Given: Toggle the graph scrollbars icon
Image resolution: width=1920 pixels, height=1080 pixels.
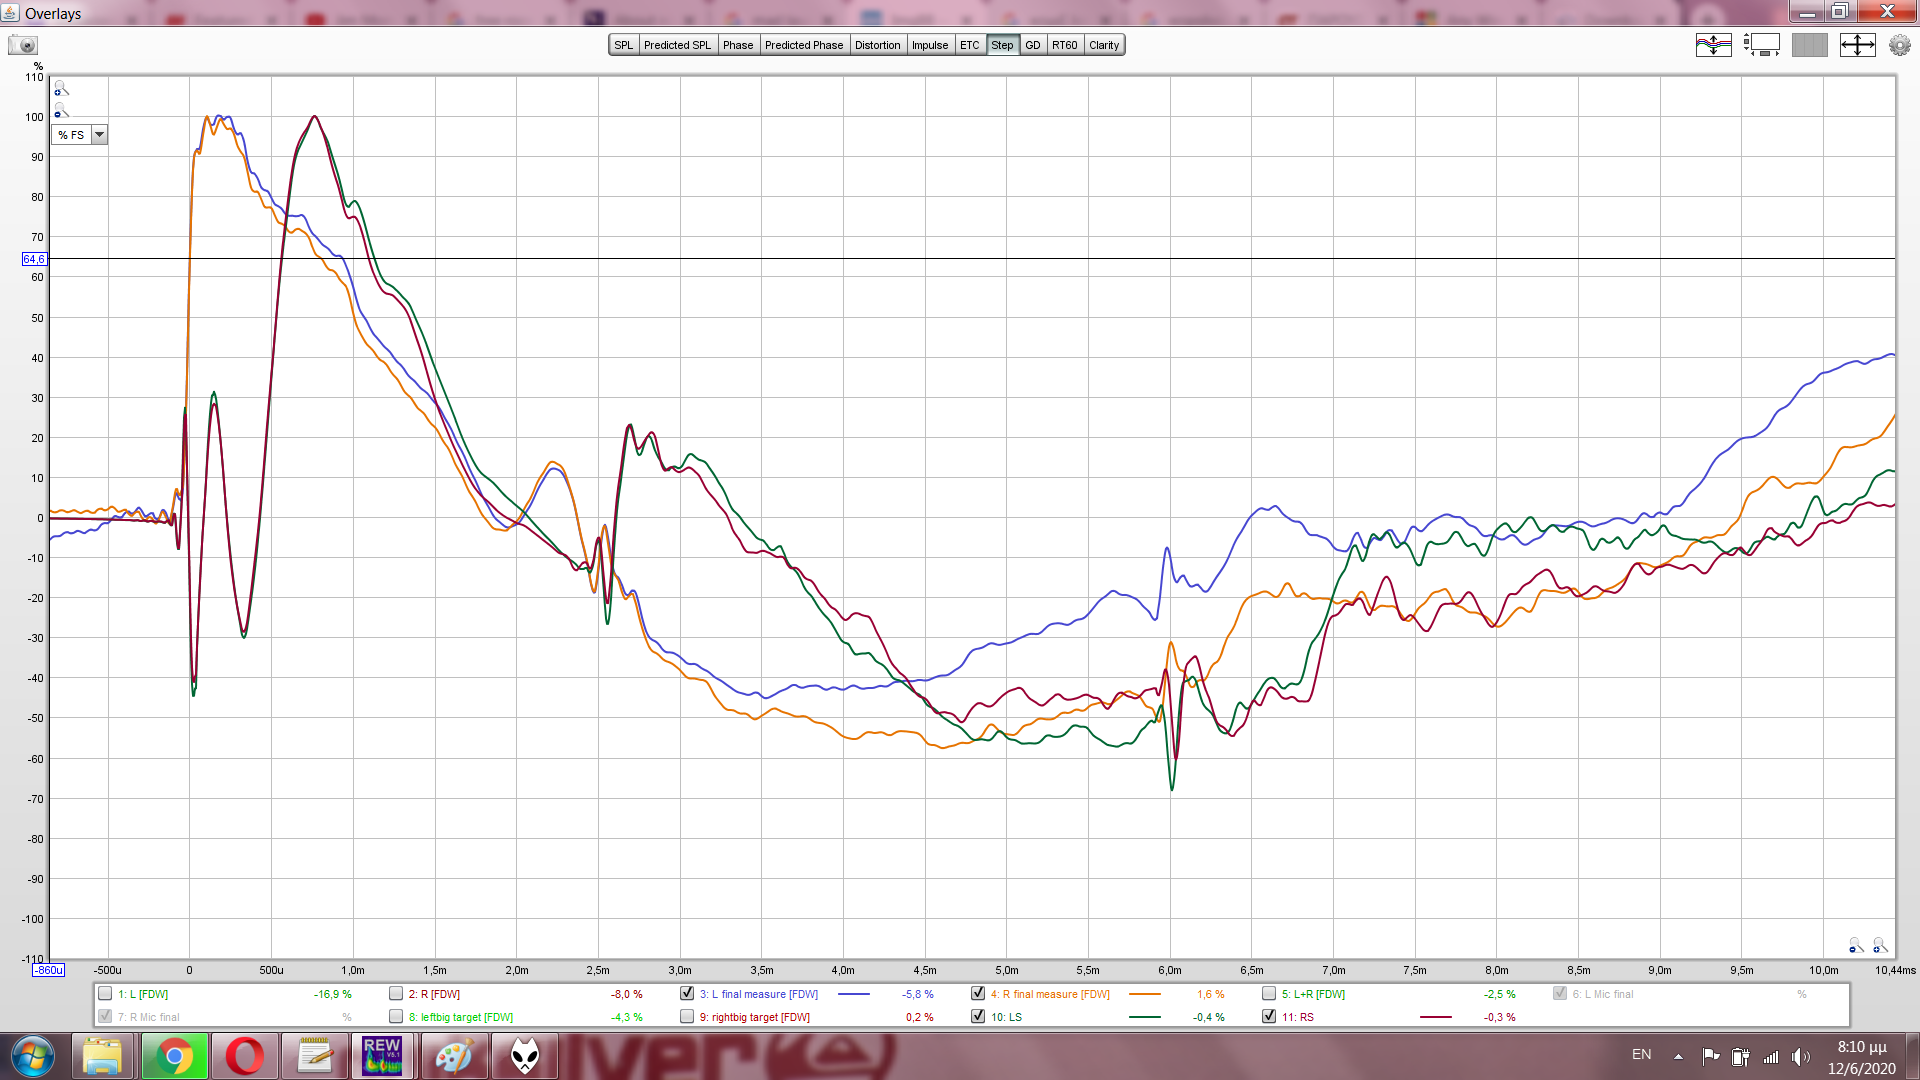Looking at the screenshot, I should (1761, 45).
